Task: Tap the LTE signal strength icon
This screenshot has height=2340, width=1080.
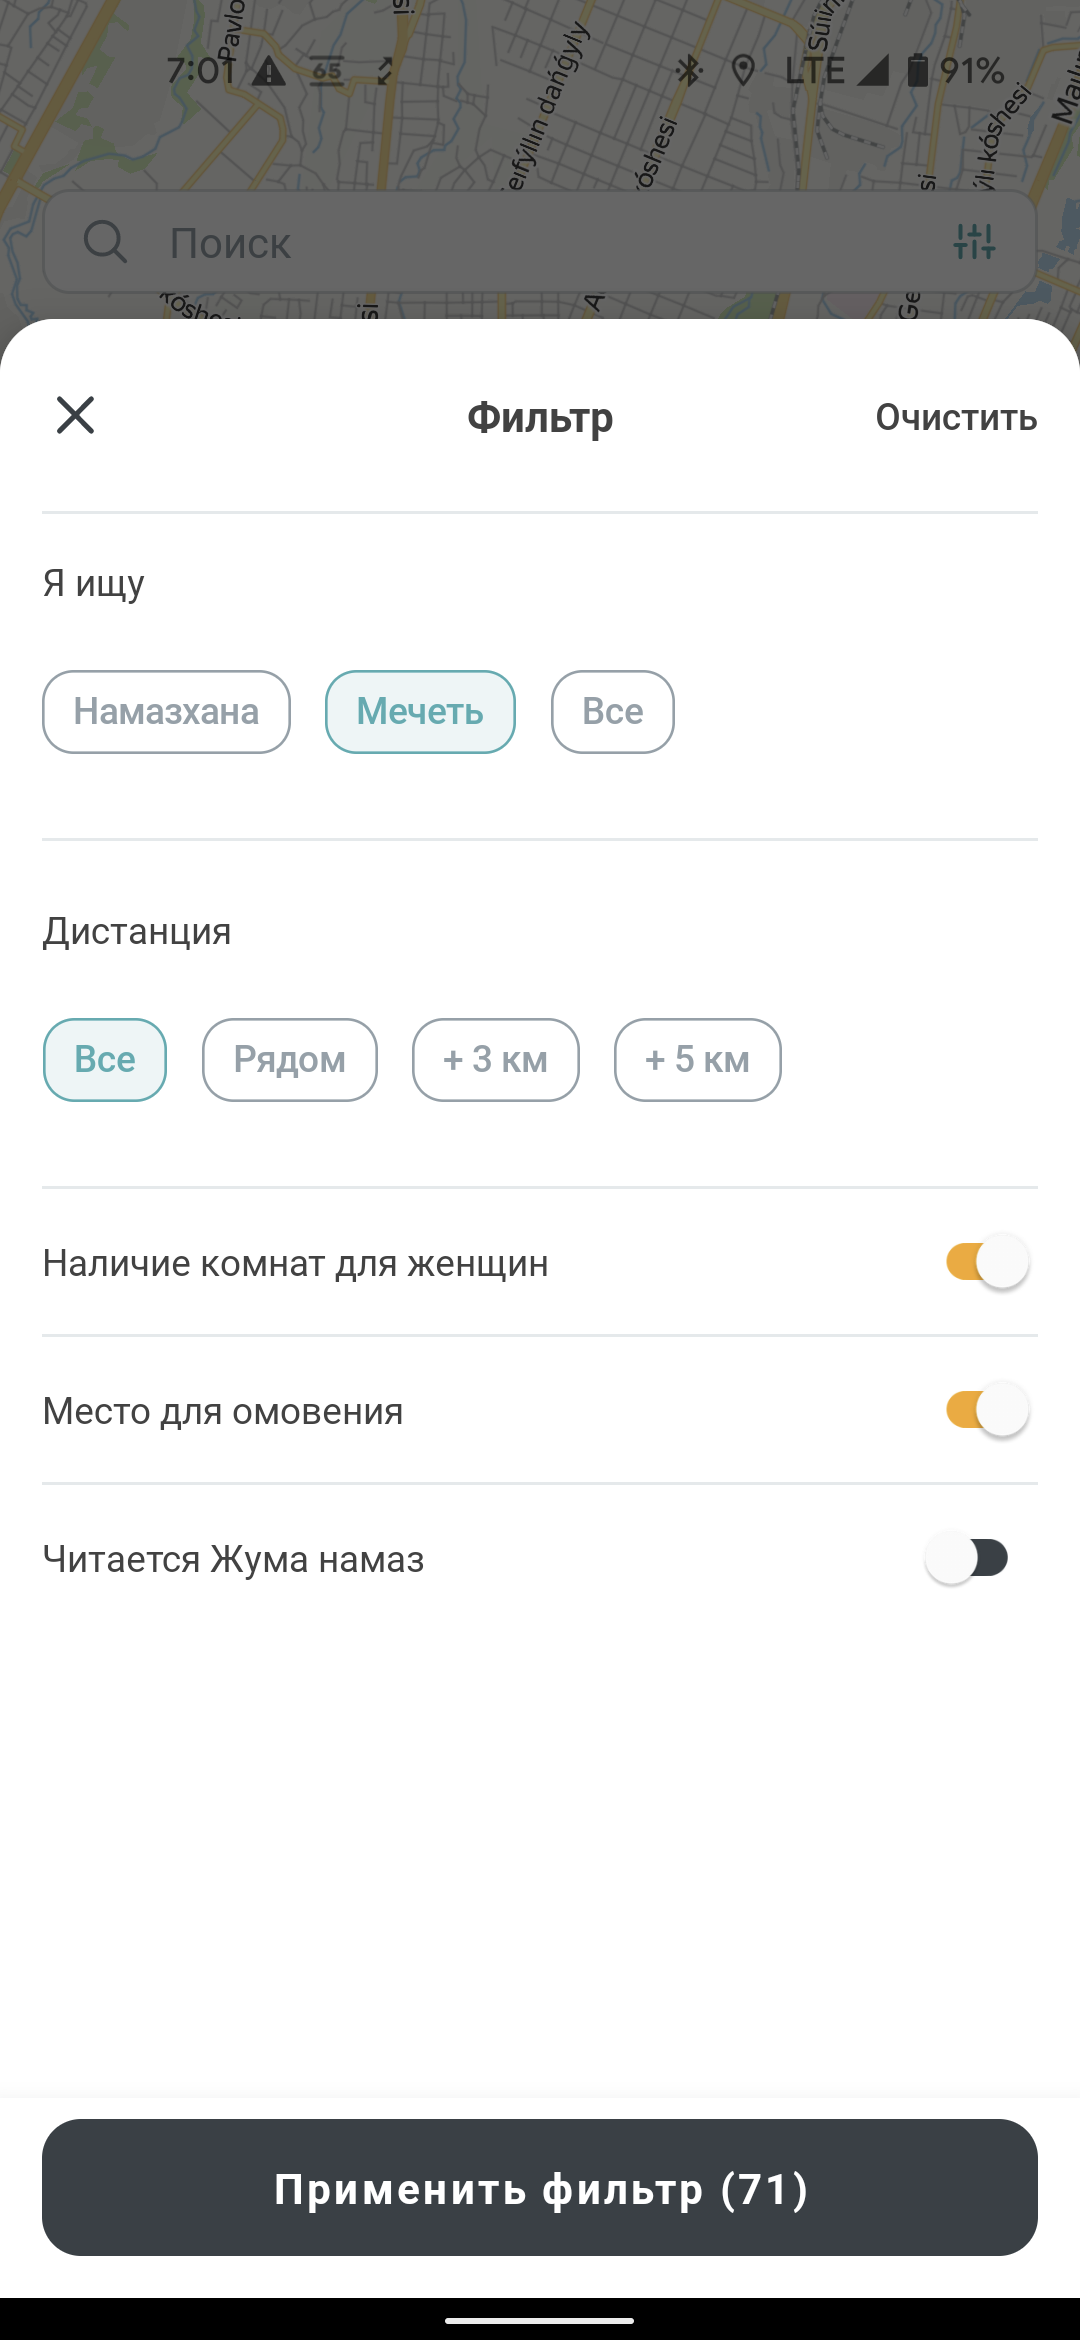Action: tap(872, 70)
